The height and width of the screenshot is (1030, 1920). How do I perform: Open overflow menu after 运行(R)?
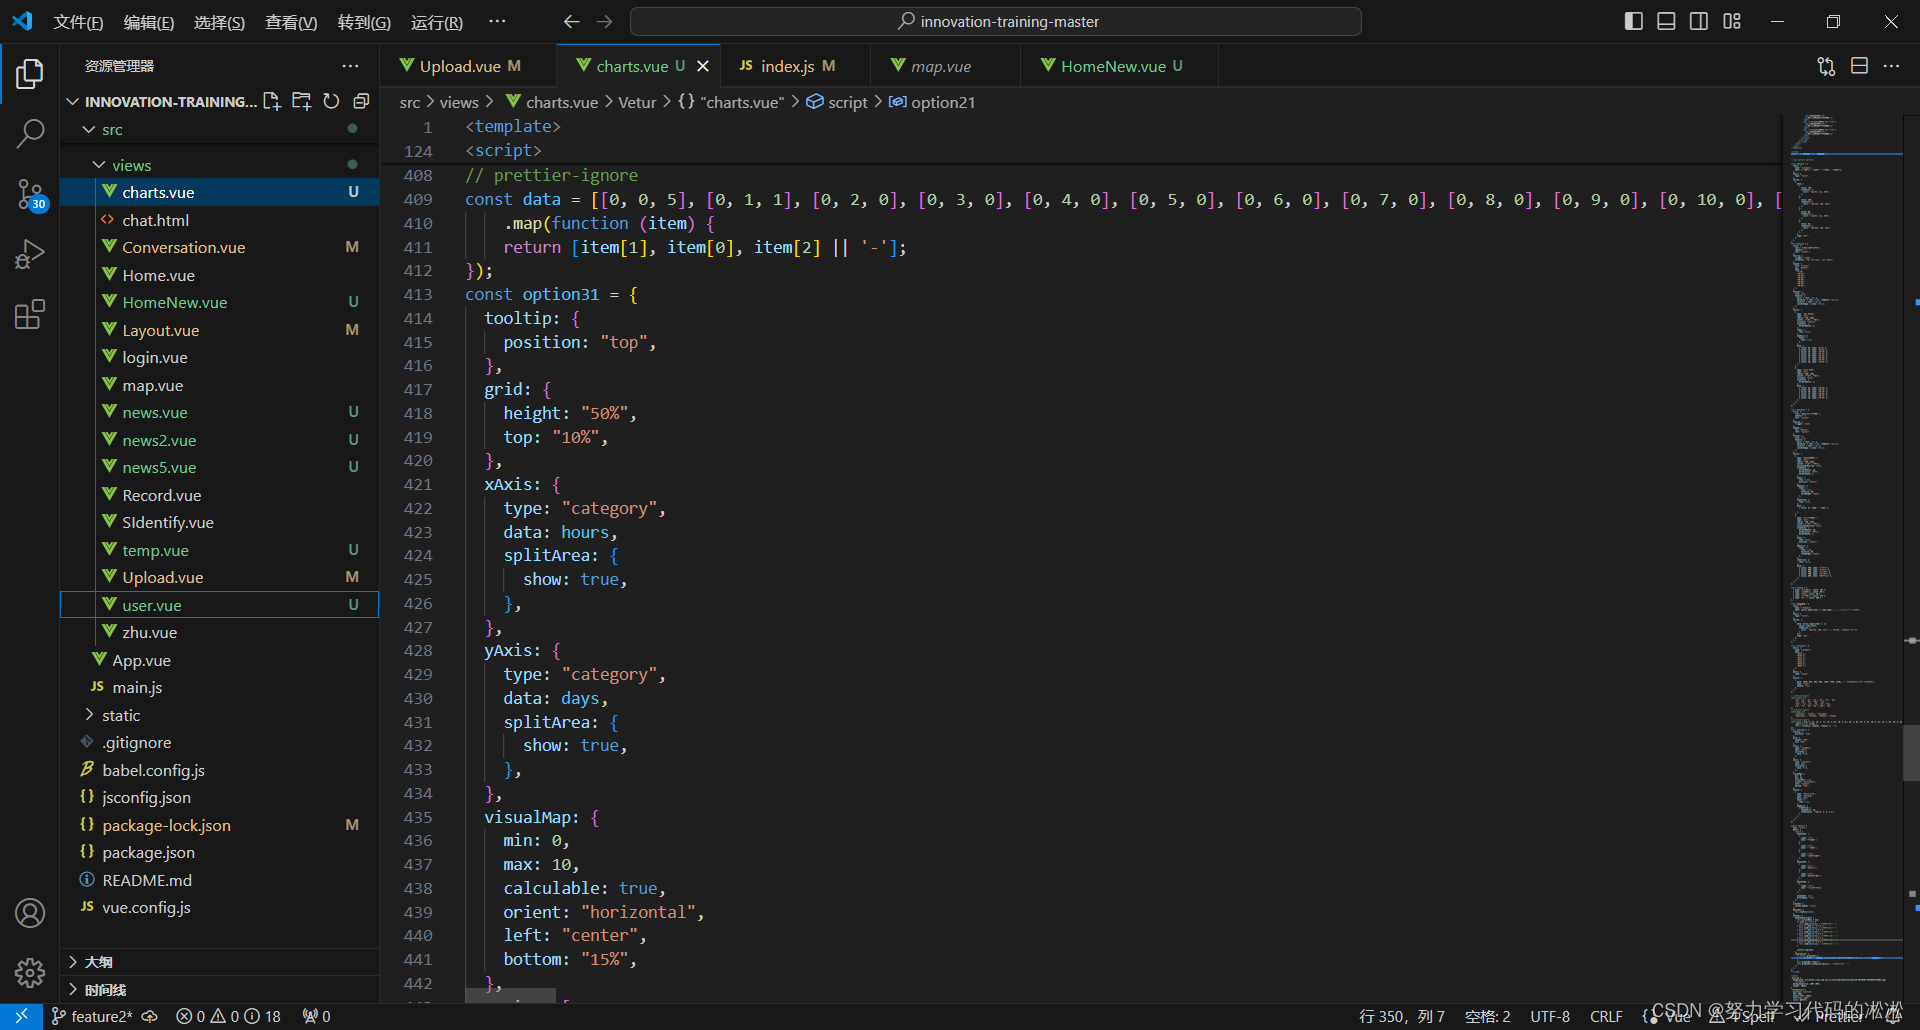tap(497, 21)
